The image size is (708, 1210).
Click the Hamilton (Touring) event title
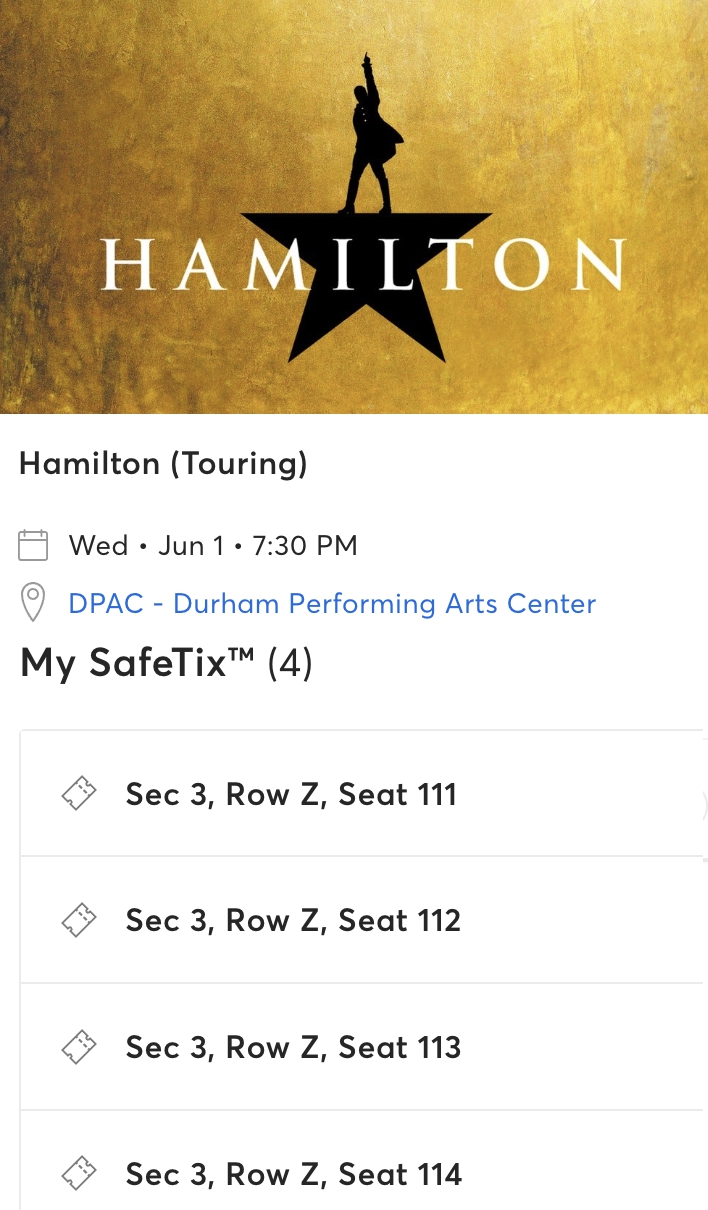point(164,463)
